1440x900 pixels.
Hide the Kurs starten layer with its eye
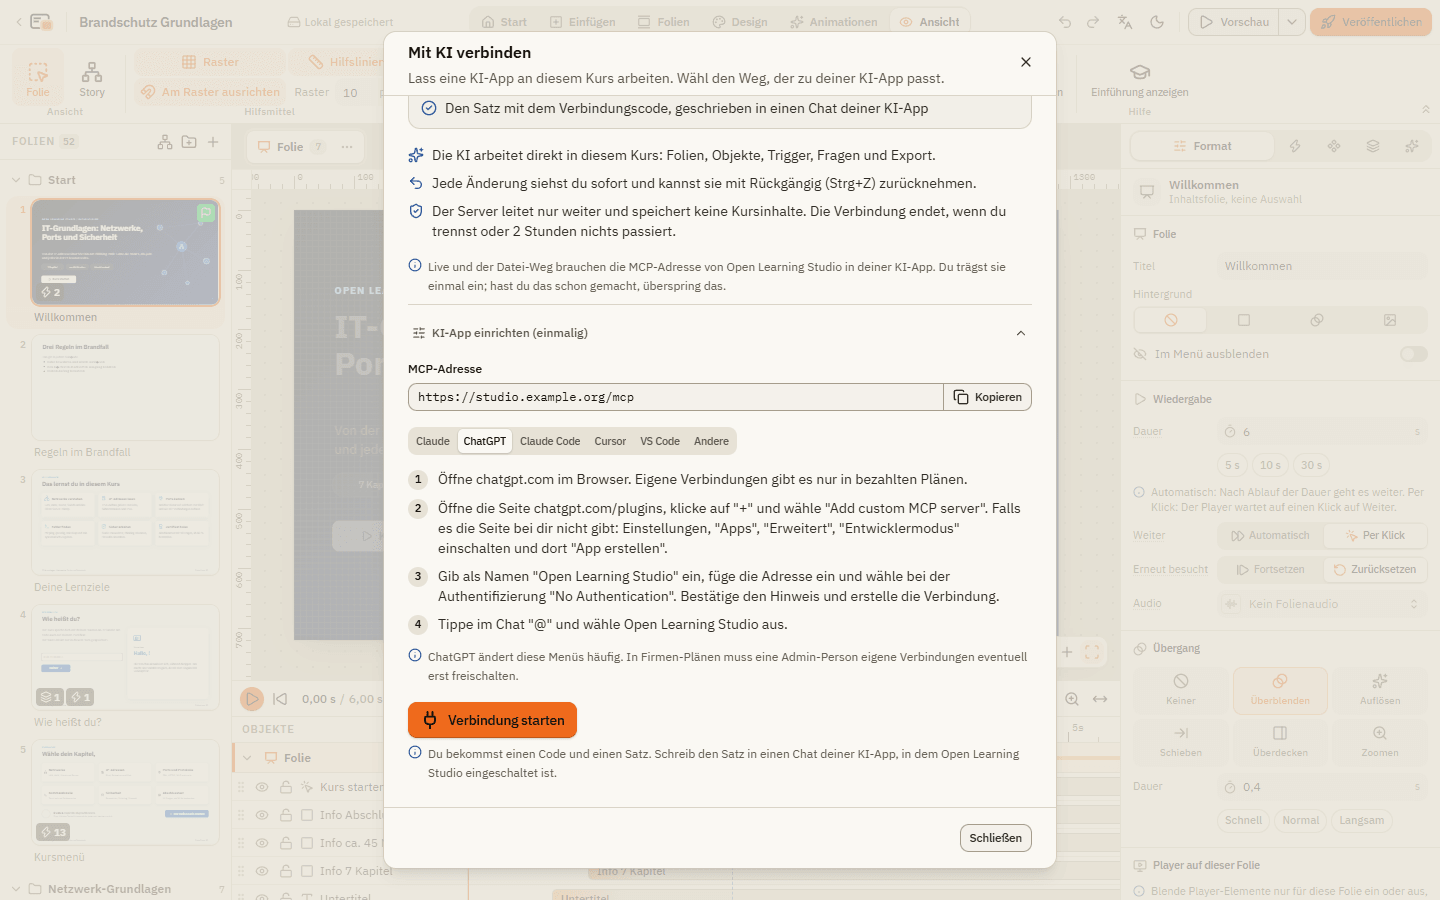262,787
